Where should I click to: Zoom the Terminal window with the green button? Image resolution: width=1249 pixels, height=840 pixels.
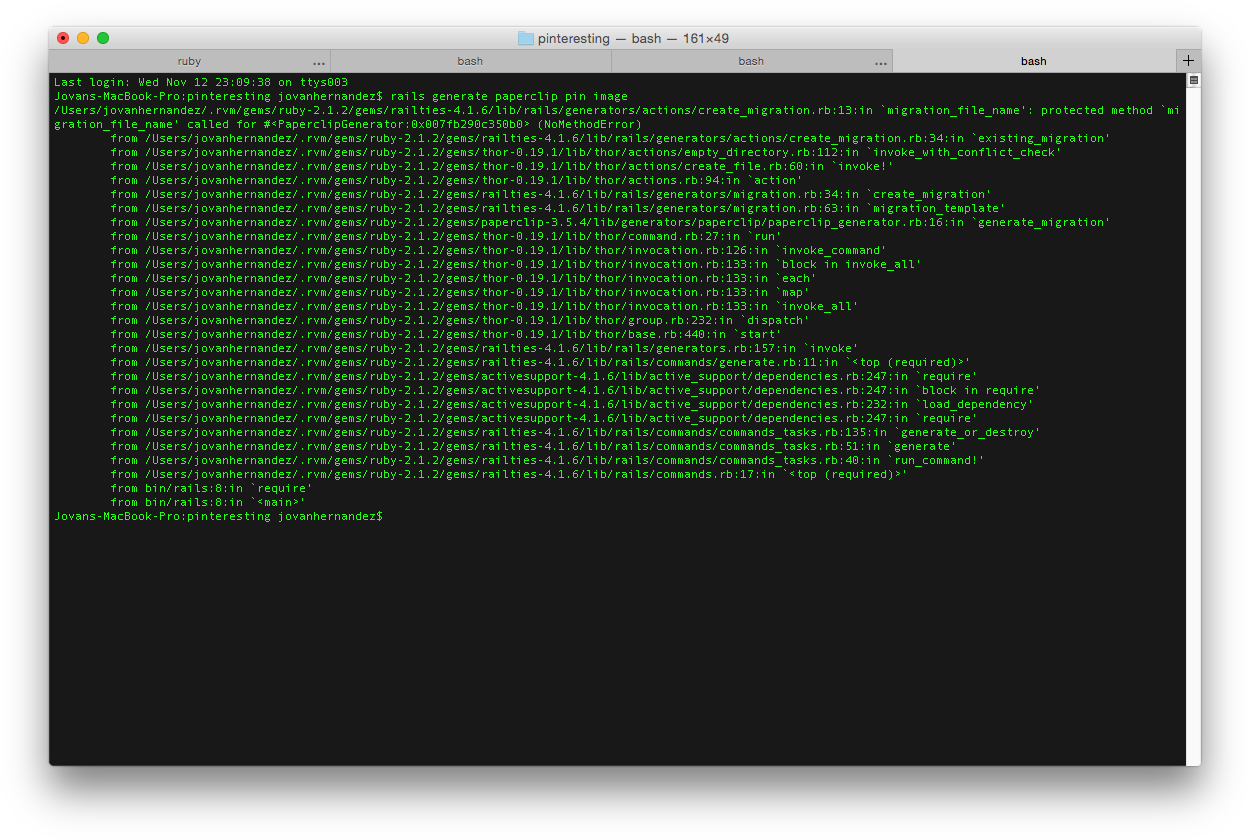(x=103, y=38)
